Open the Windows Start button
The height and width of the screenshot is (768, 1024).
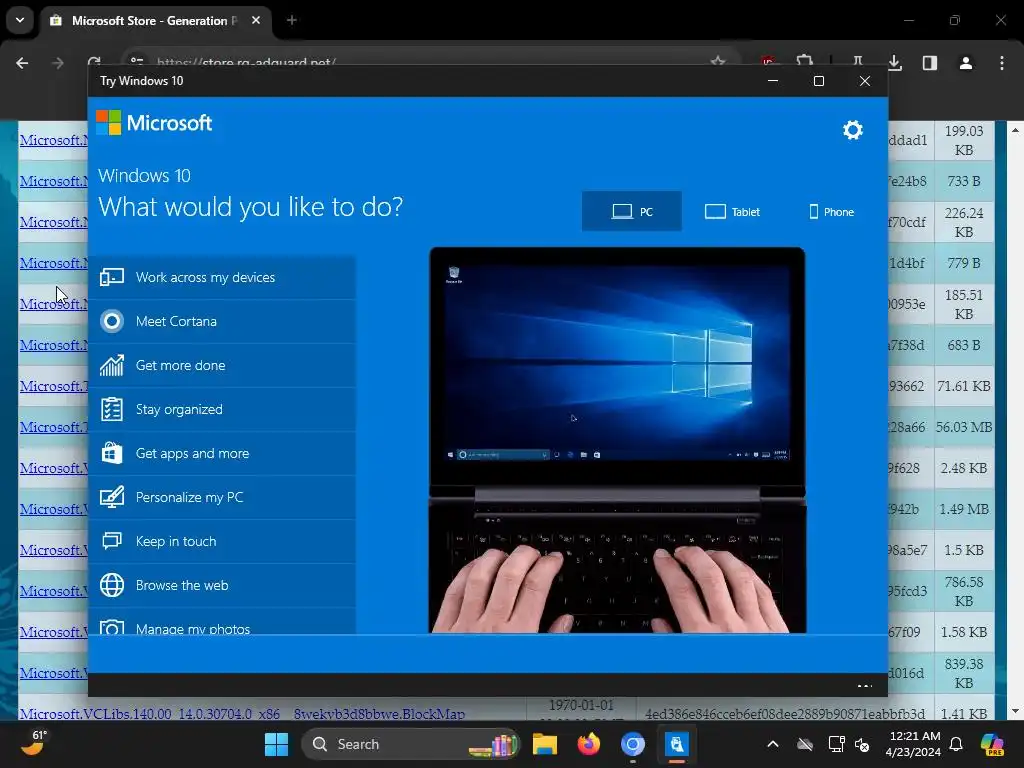[276, 744]
